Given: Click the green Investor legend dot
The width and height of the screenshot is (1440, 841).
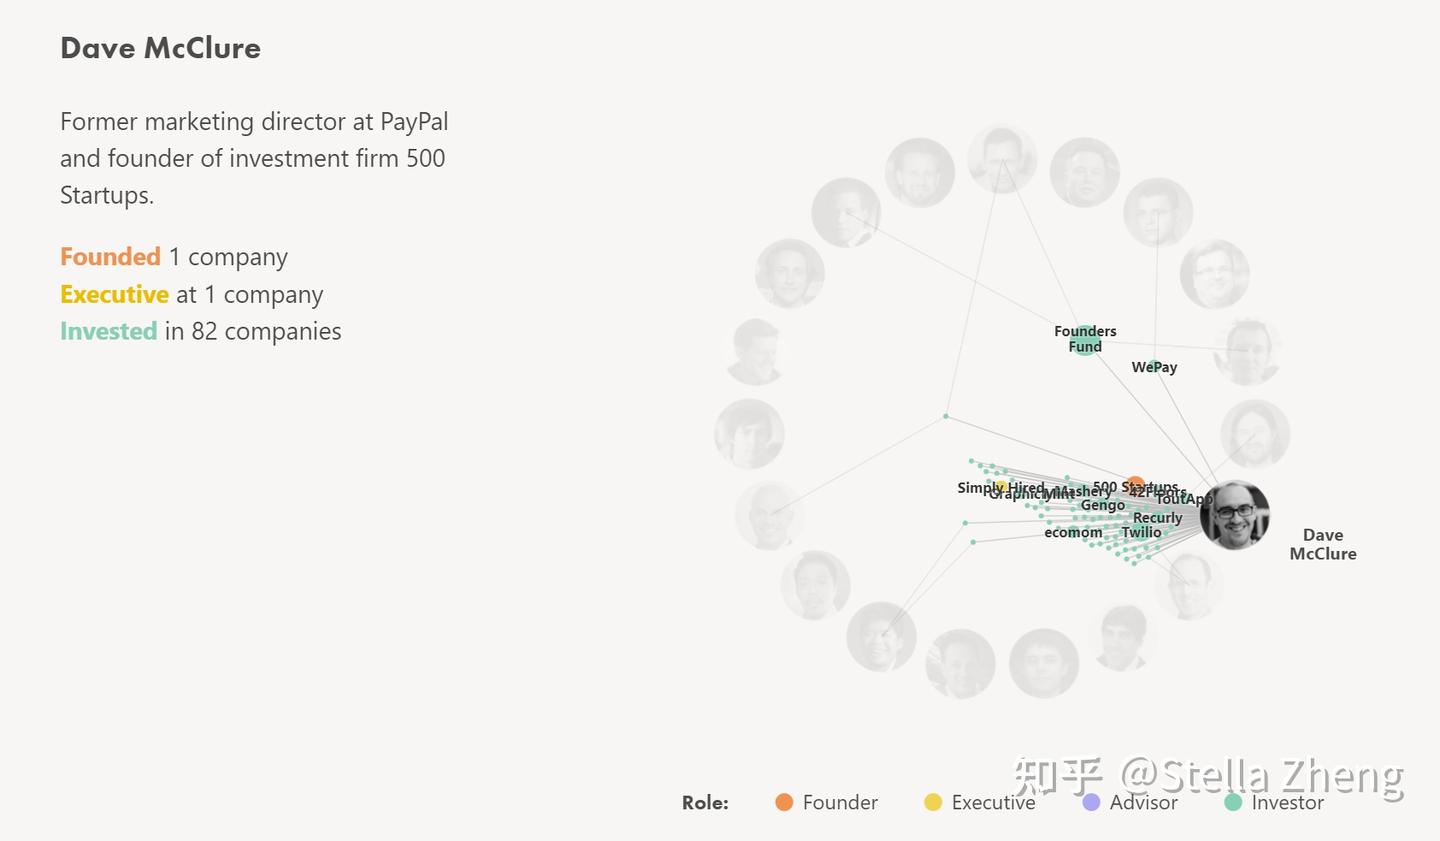Looking at the screenshot, I should point(1233,802).
